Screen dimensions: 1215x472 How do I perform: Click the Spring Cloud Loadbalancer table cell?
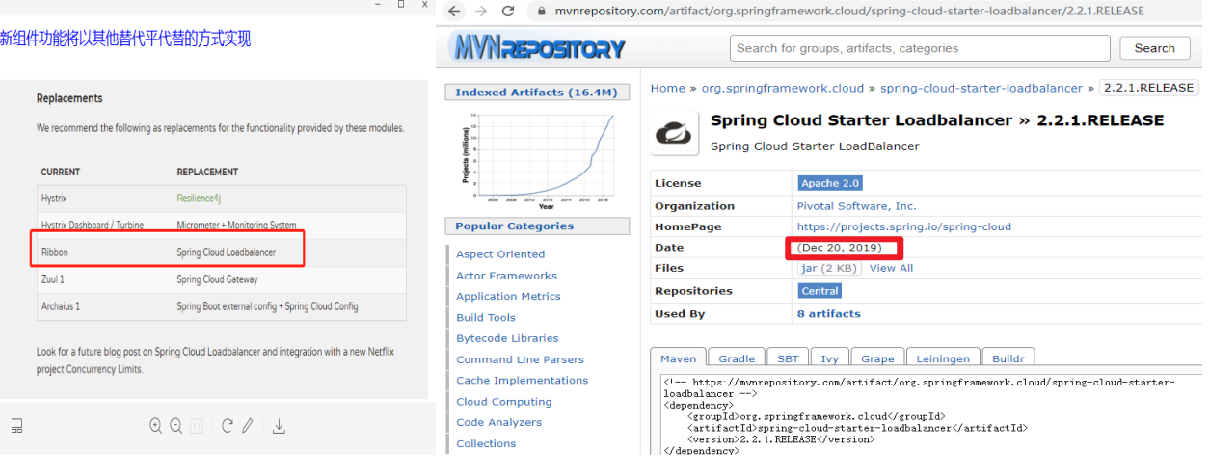click(x=226, y=252)
